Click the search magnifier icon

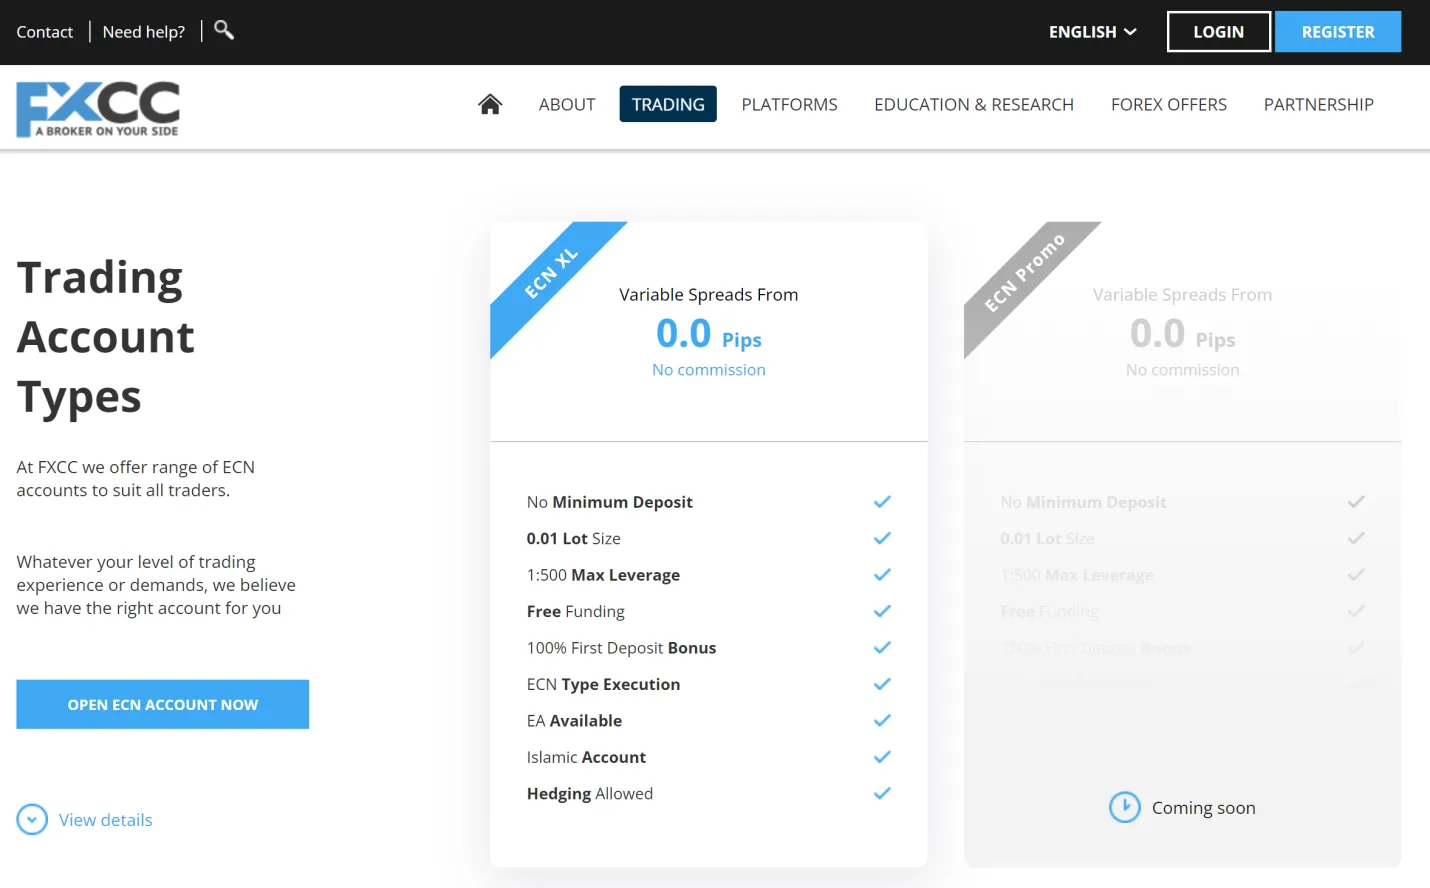(224, 30)
